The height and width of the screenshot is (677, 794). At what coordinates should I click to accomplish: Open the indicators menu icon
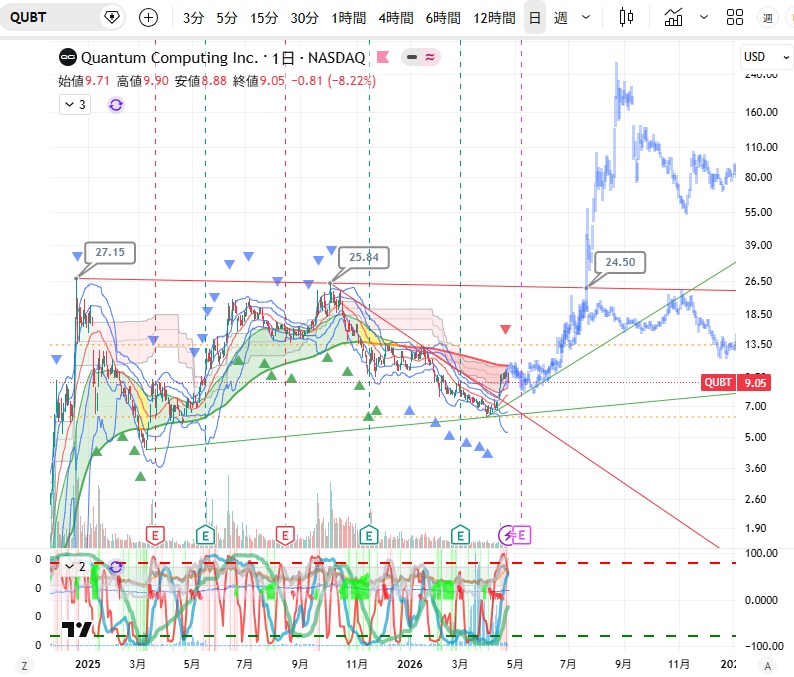point(673,18)
